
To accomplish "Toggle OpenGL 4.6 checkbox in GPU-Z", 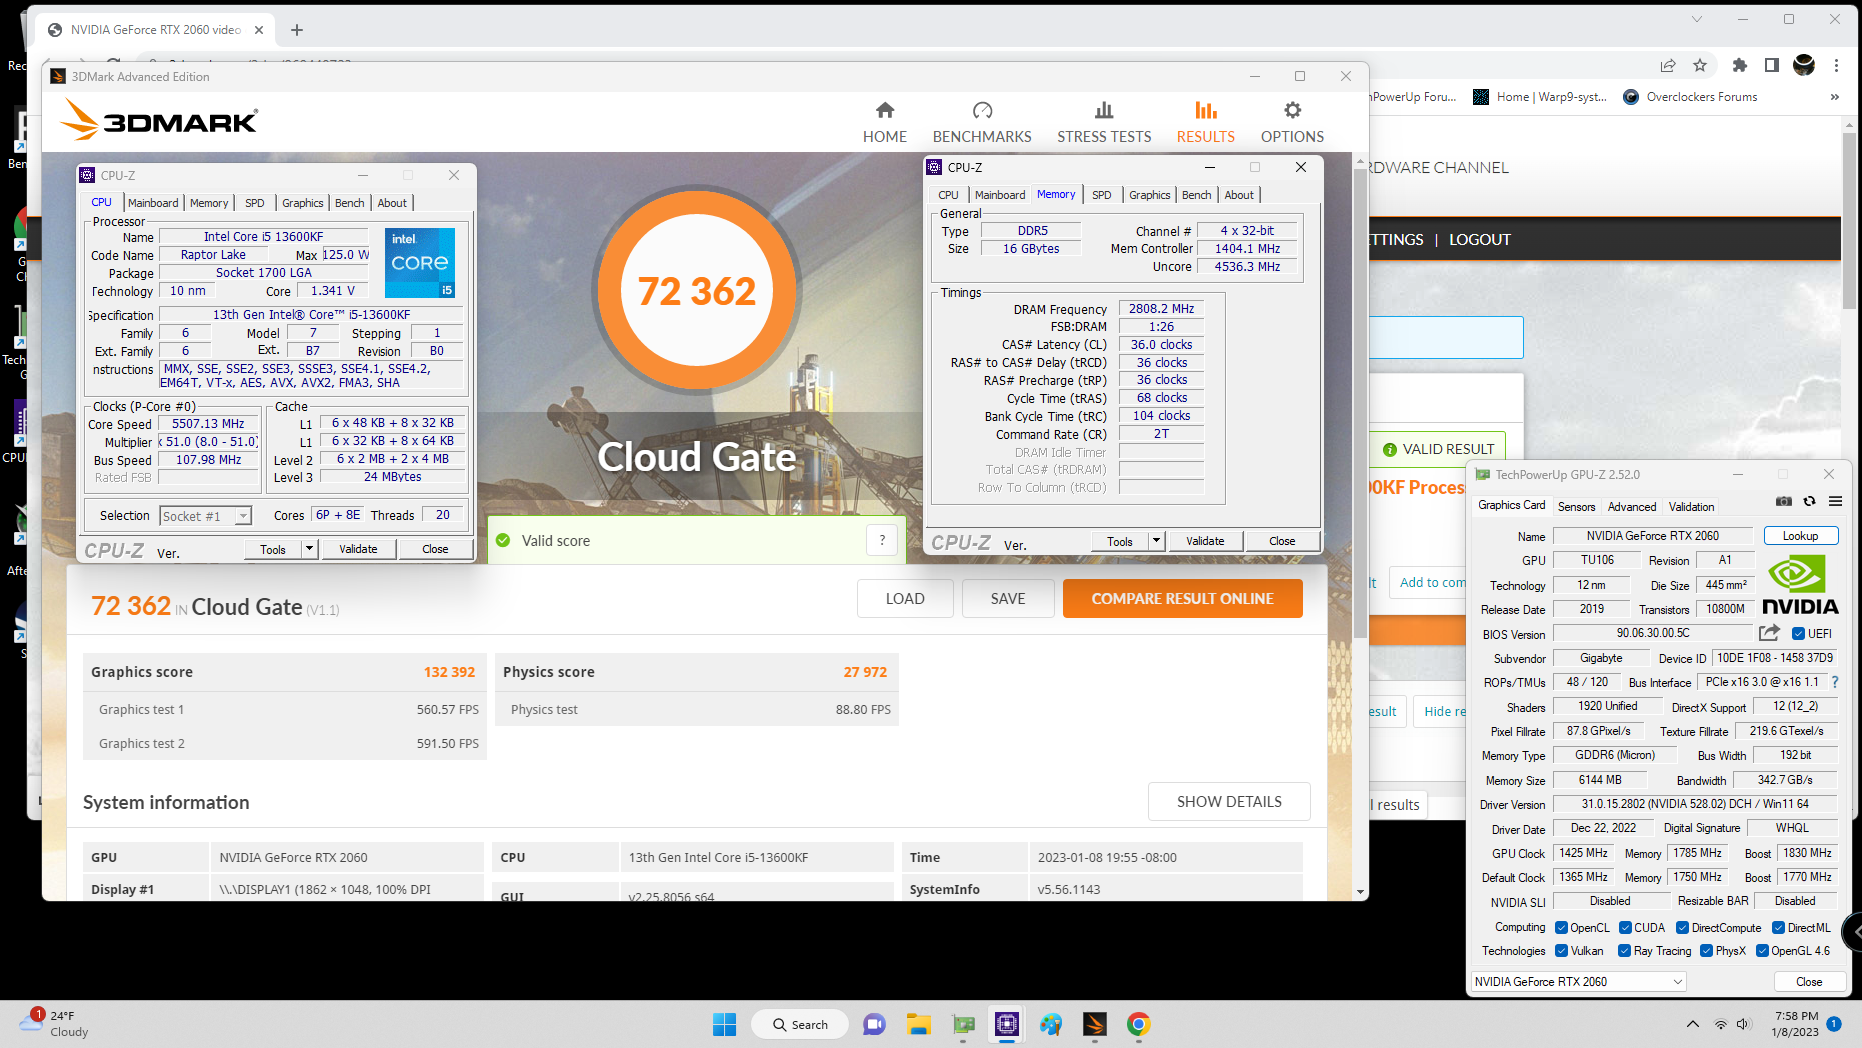I will [x=1762, y=950].
